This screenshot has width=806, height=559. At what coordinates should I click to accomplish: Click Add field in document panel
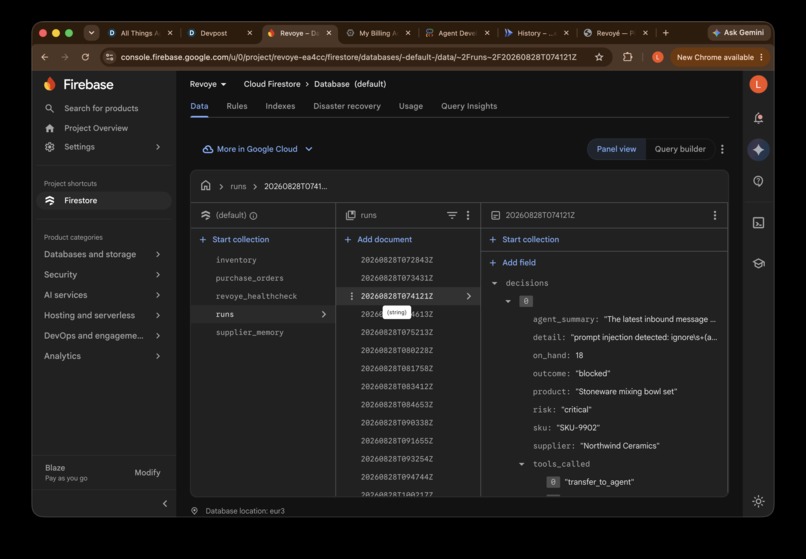512,262
